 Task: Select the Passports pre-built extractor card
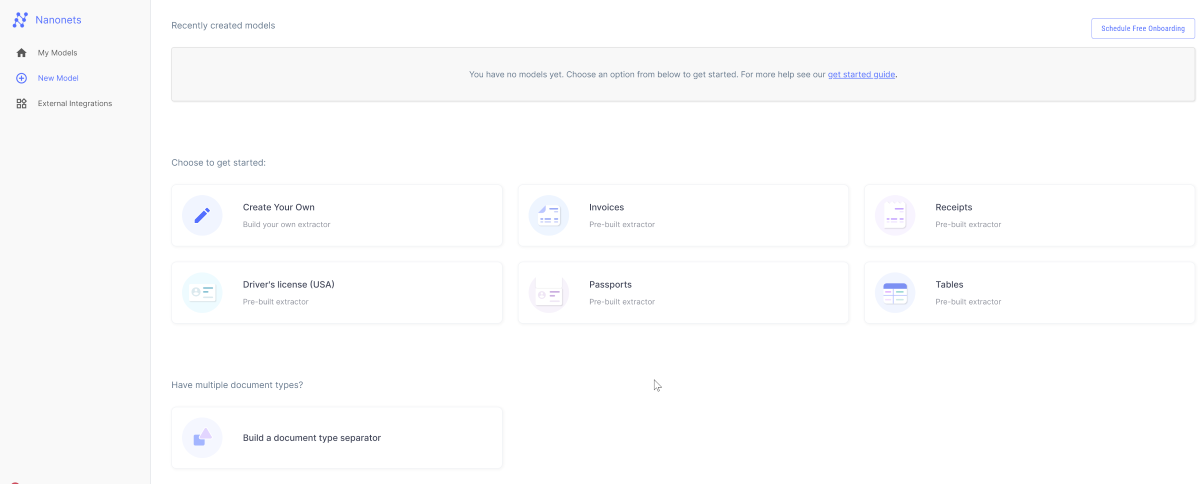click(x=683, y=292)
